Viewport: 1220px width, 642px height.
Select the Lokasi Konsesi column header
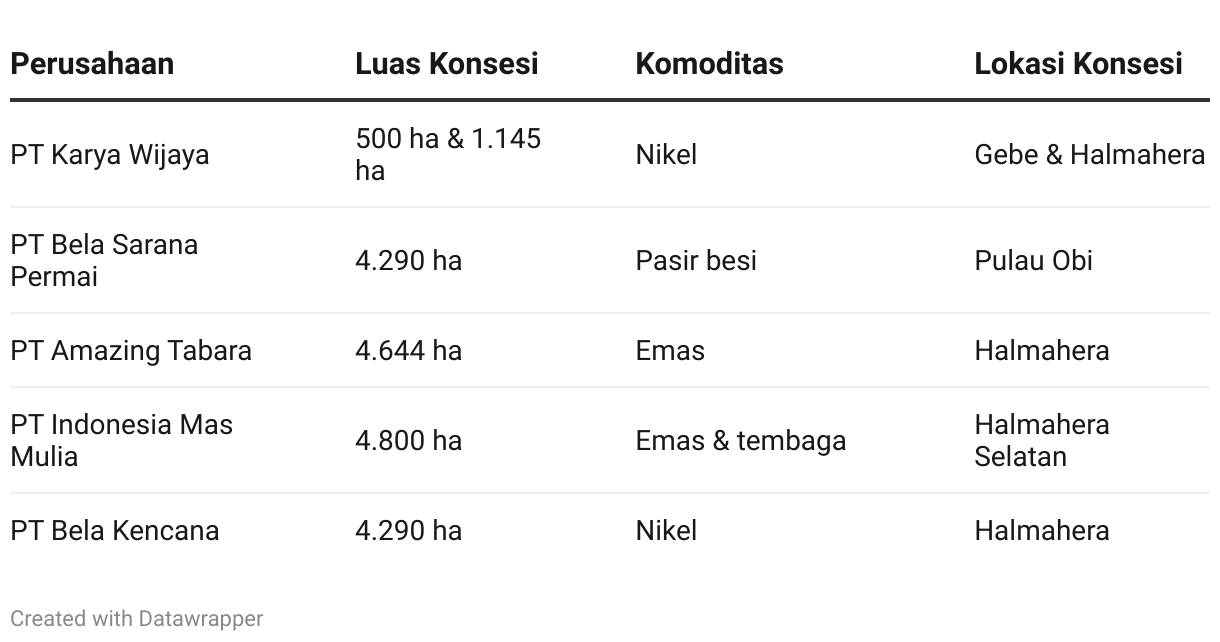(x=1078, y=63)
